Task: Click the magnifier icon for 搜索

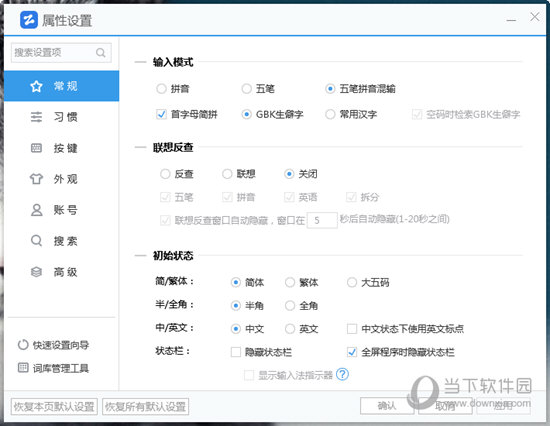Action: pos(36,241)
